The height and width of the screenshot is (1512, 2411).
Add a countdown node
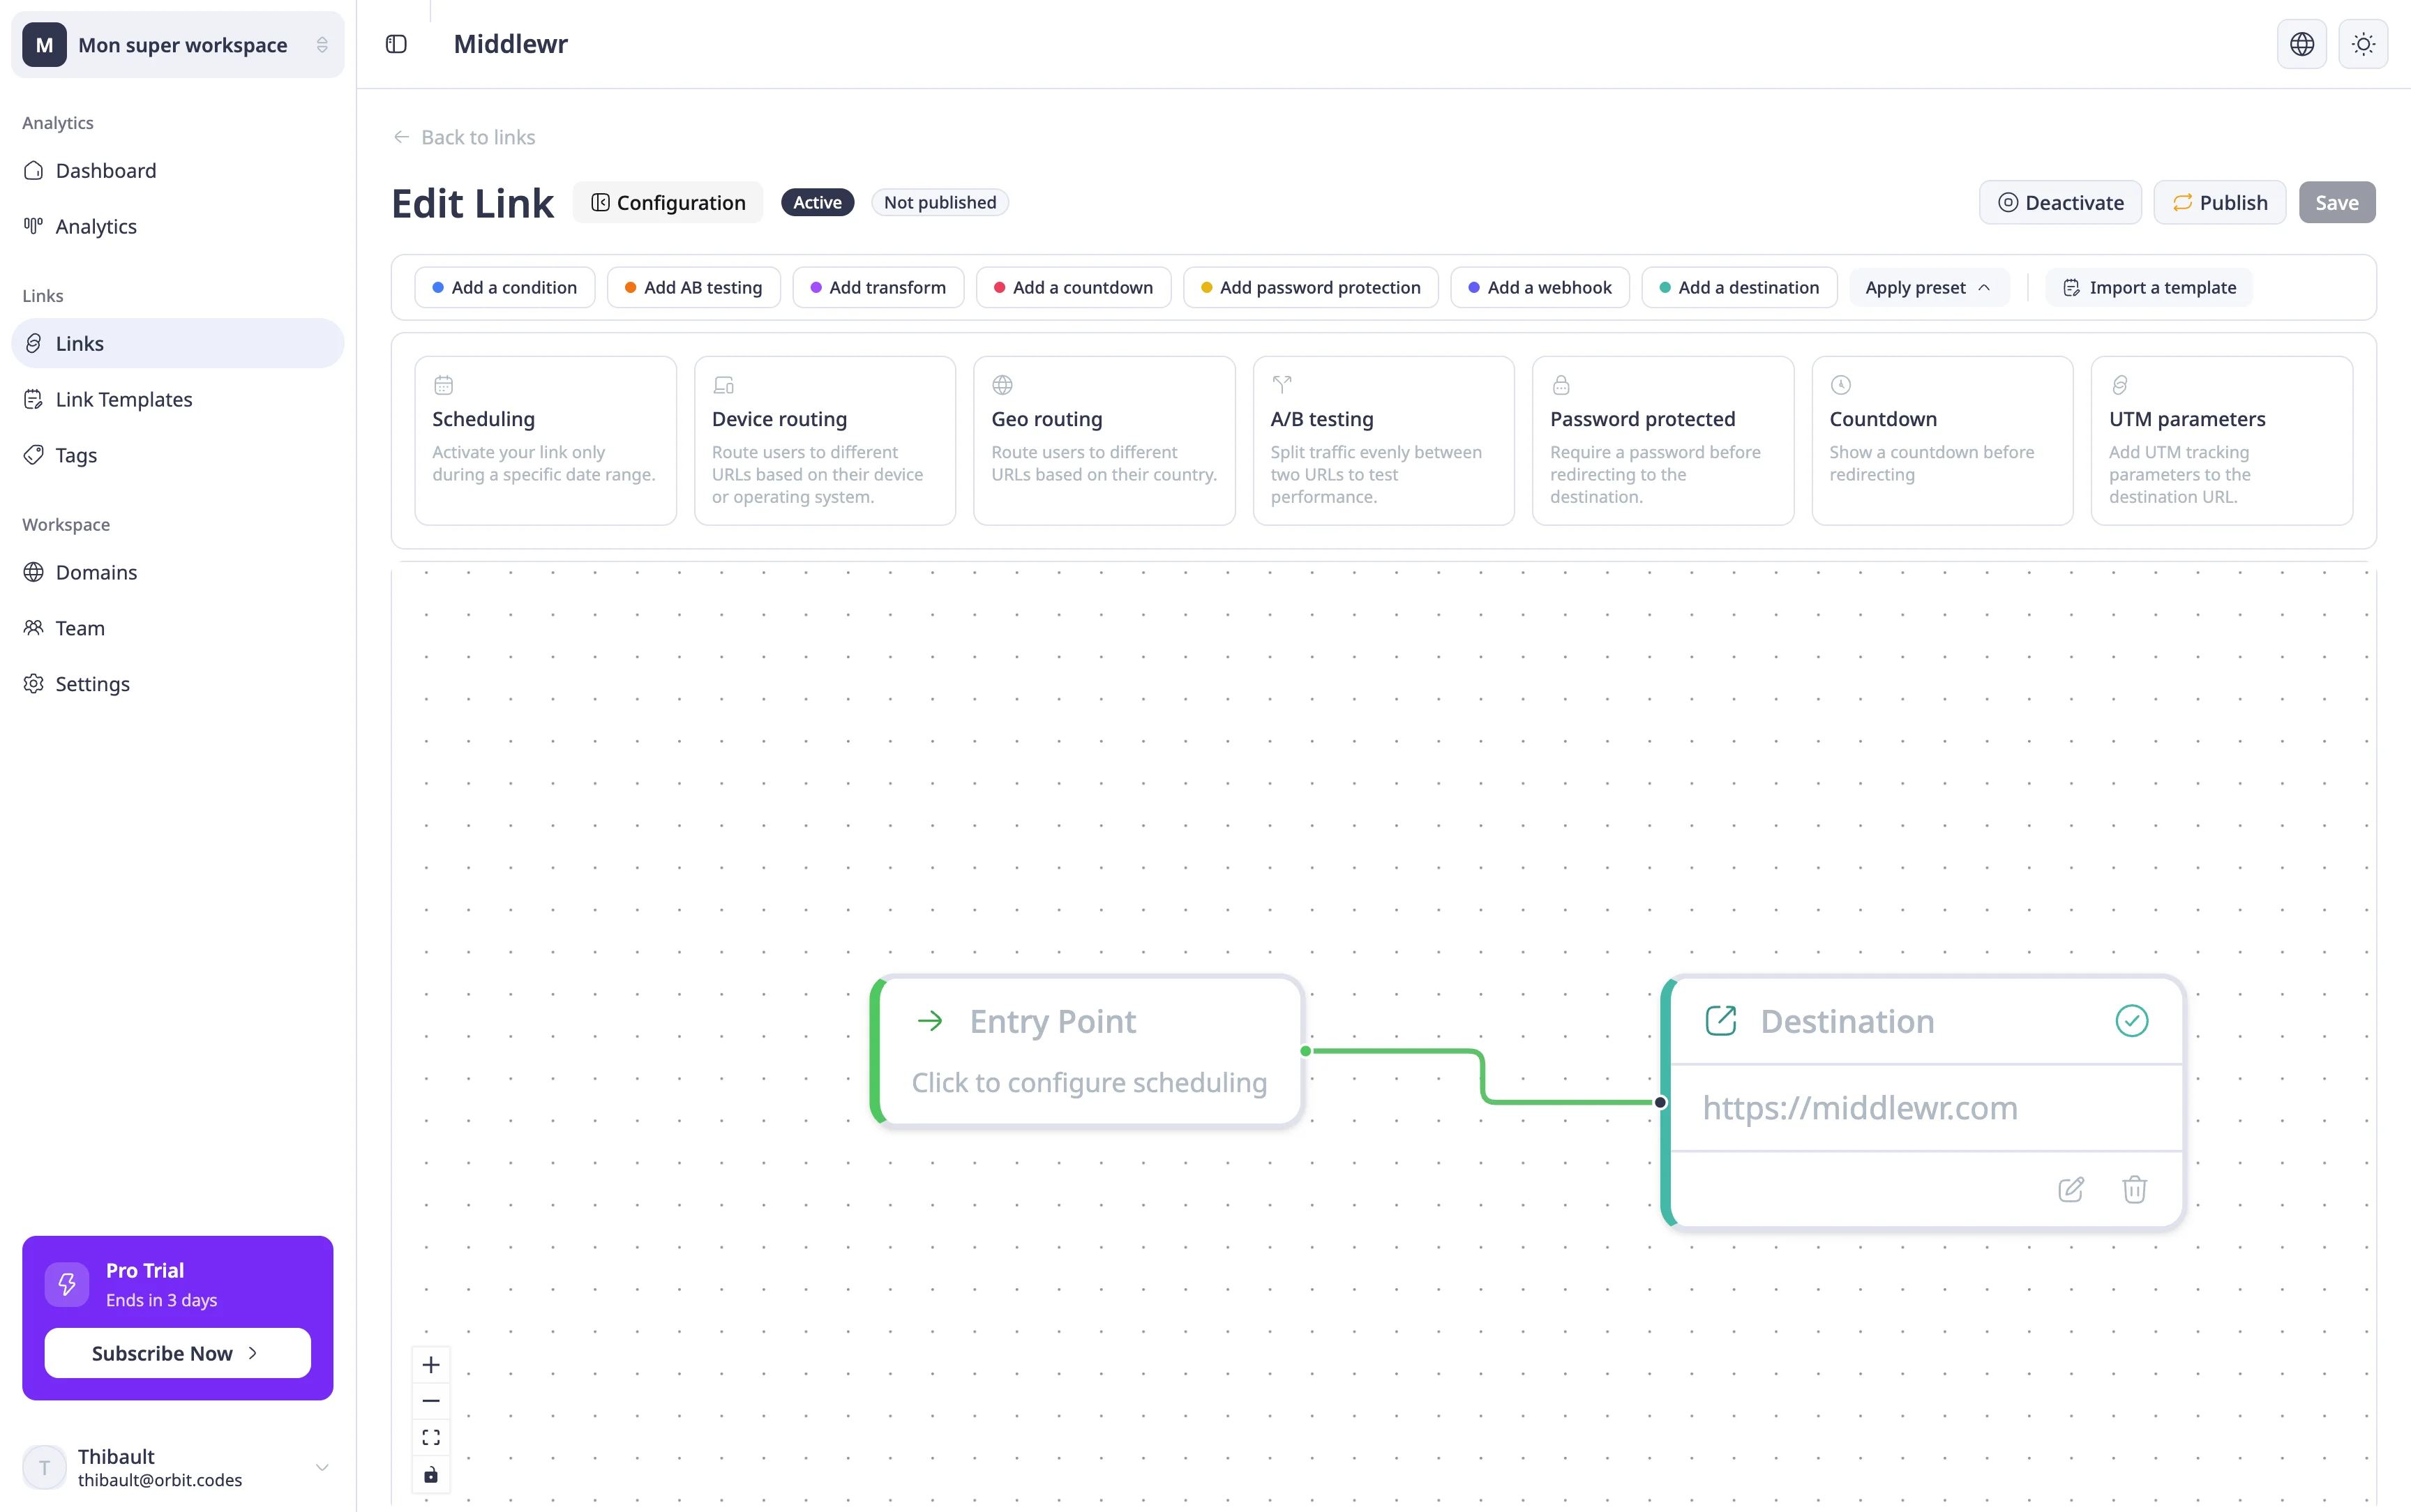1074,287
